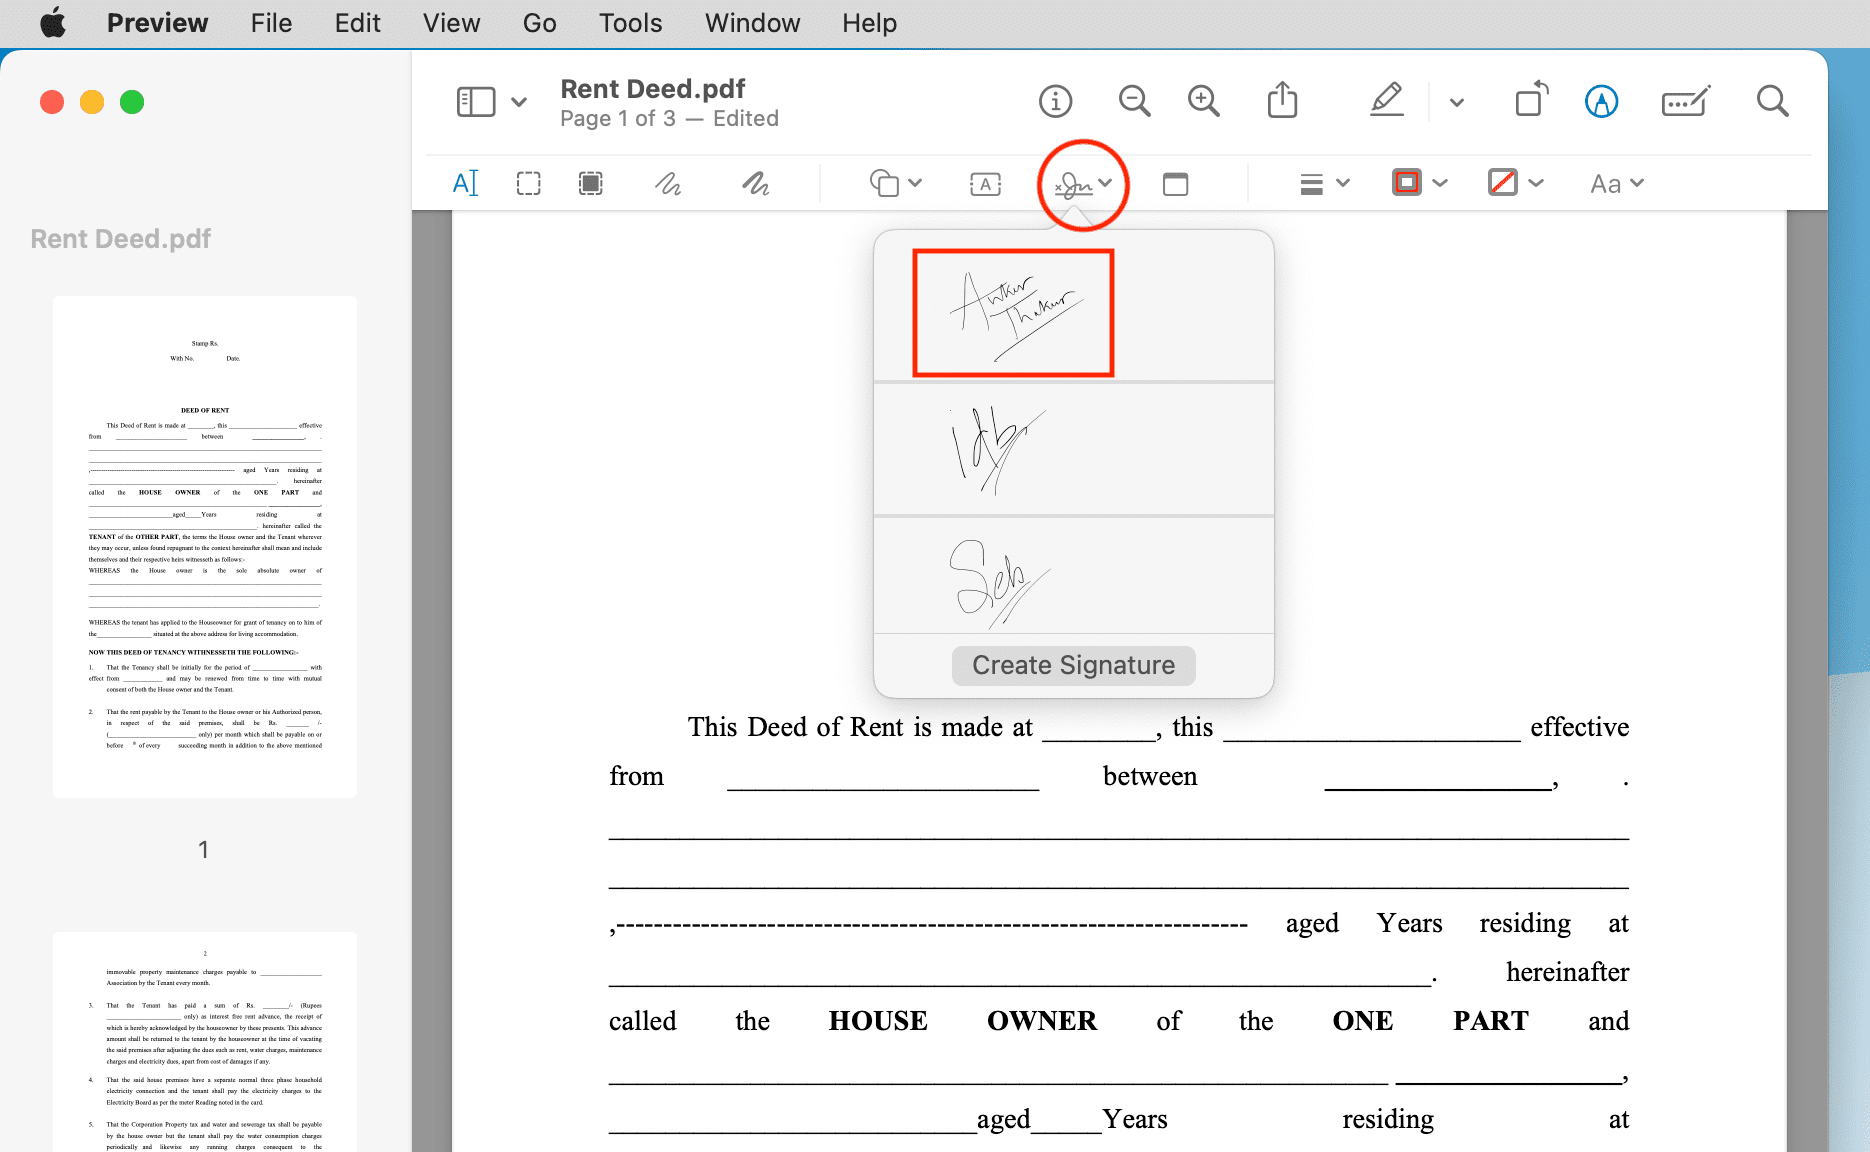This screenshot has width=1870, height=1152.
Task: Click the Rent Deed.pdf window title
Action: (x=653, y=89)
